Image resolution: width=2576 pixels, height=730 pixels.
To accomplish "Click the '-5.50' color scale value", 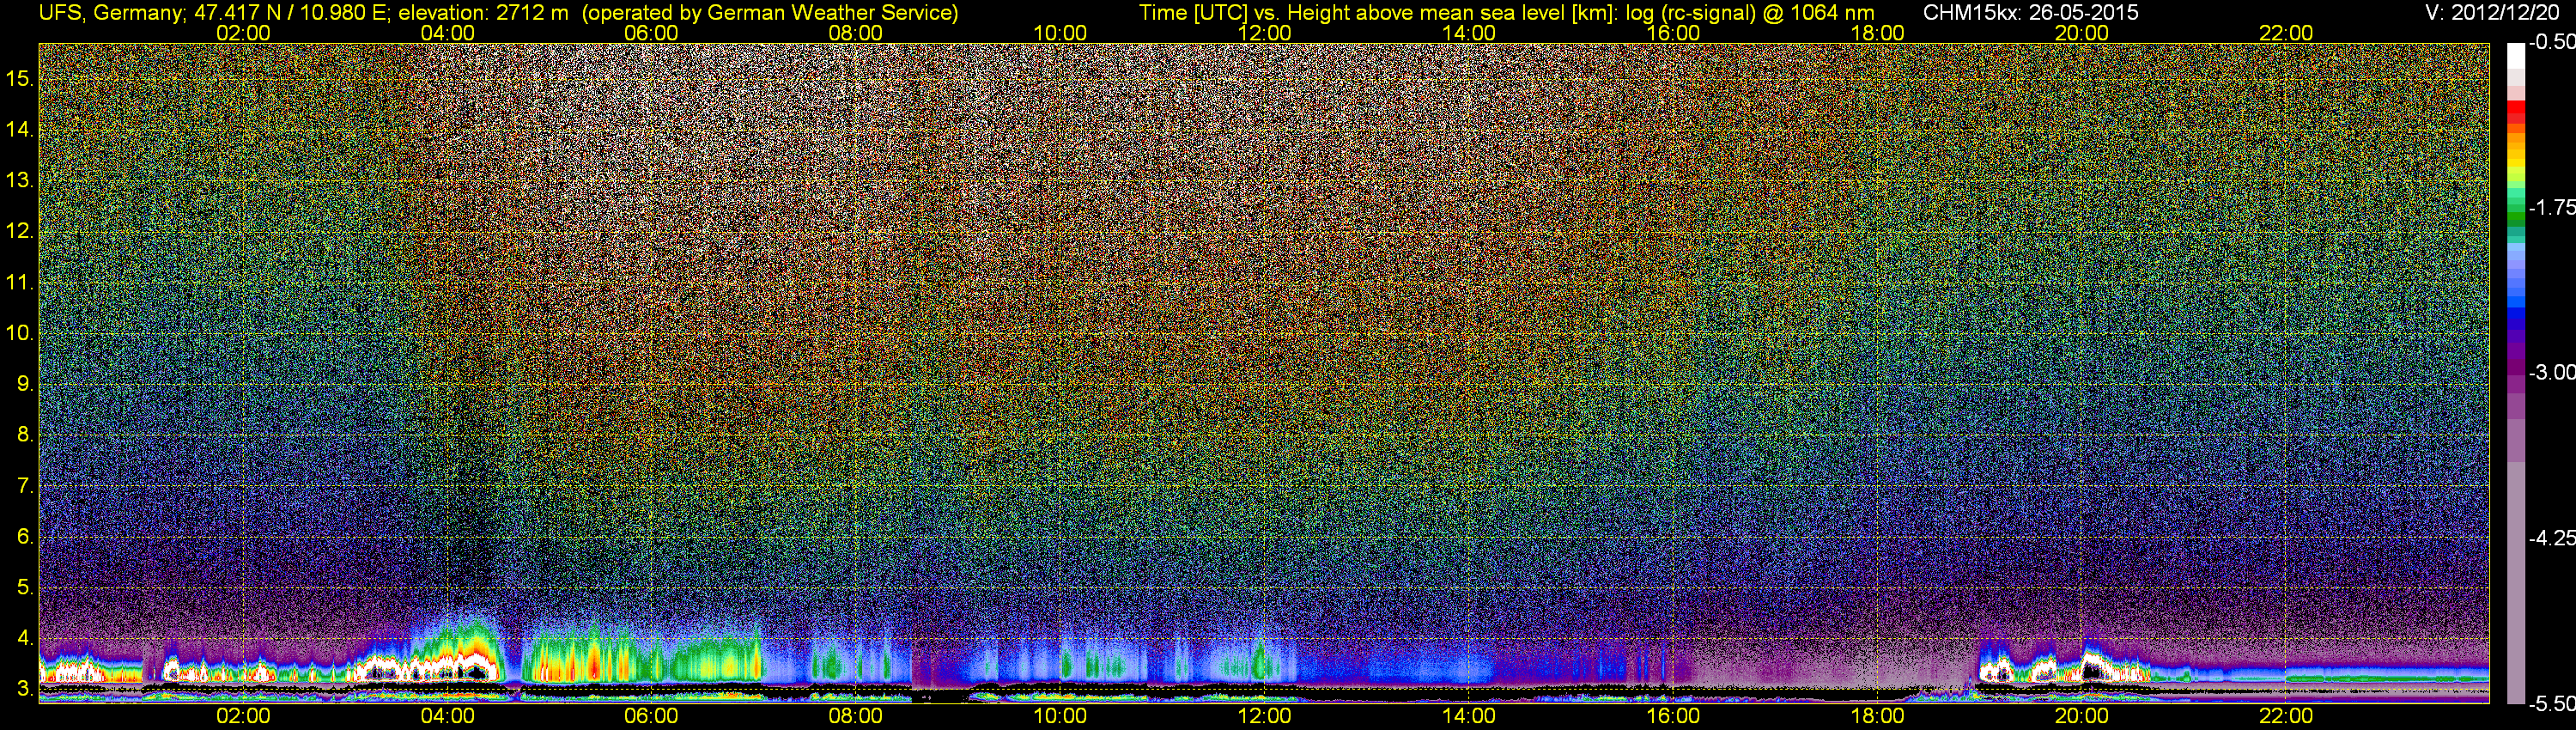I will pyautogui.click(x=2551, y=703).
